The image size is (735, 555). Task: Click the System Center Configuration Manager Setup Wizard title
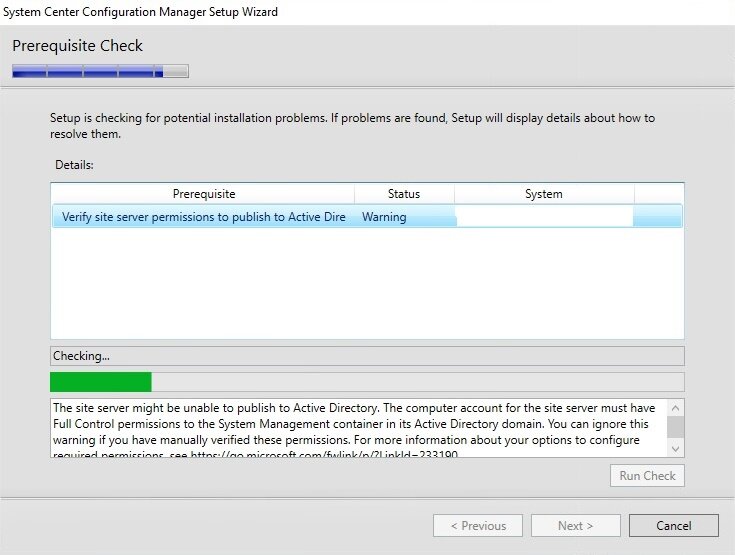(140, 12)
